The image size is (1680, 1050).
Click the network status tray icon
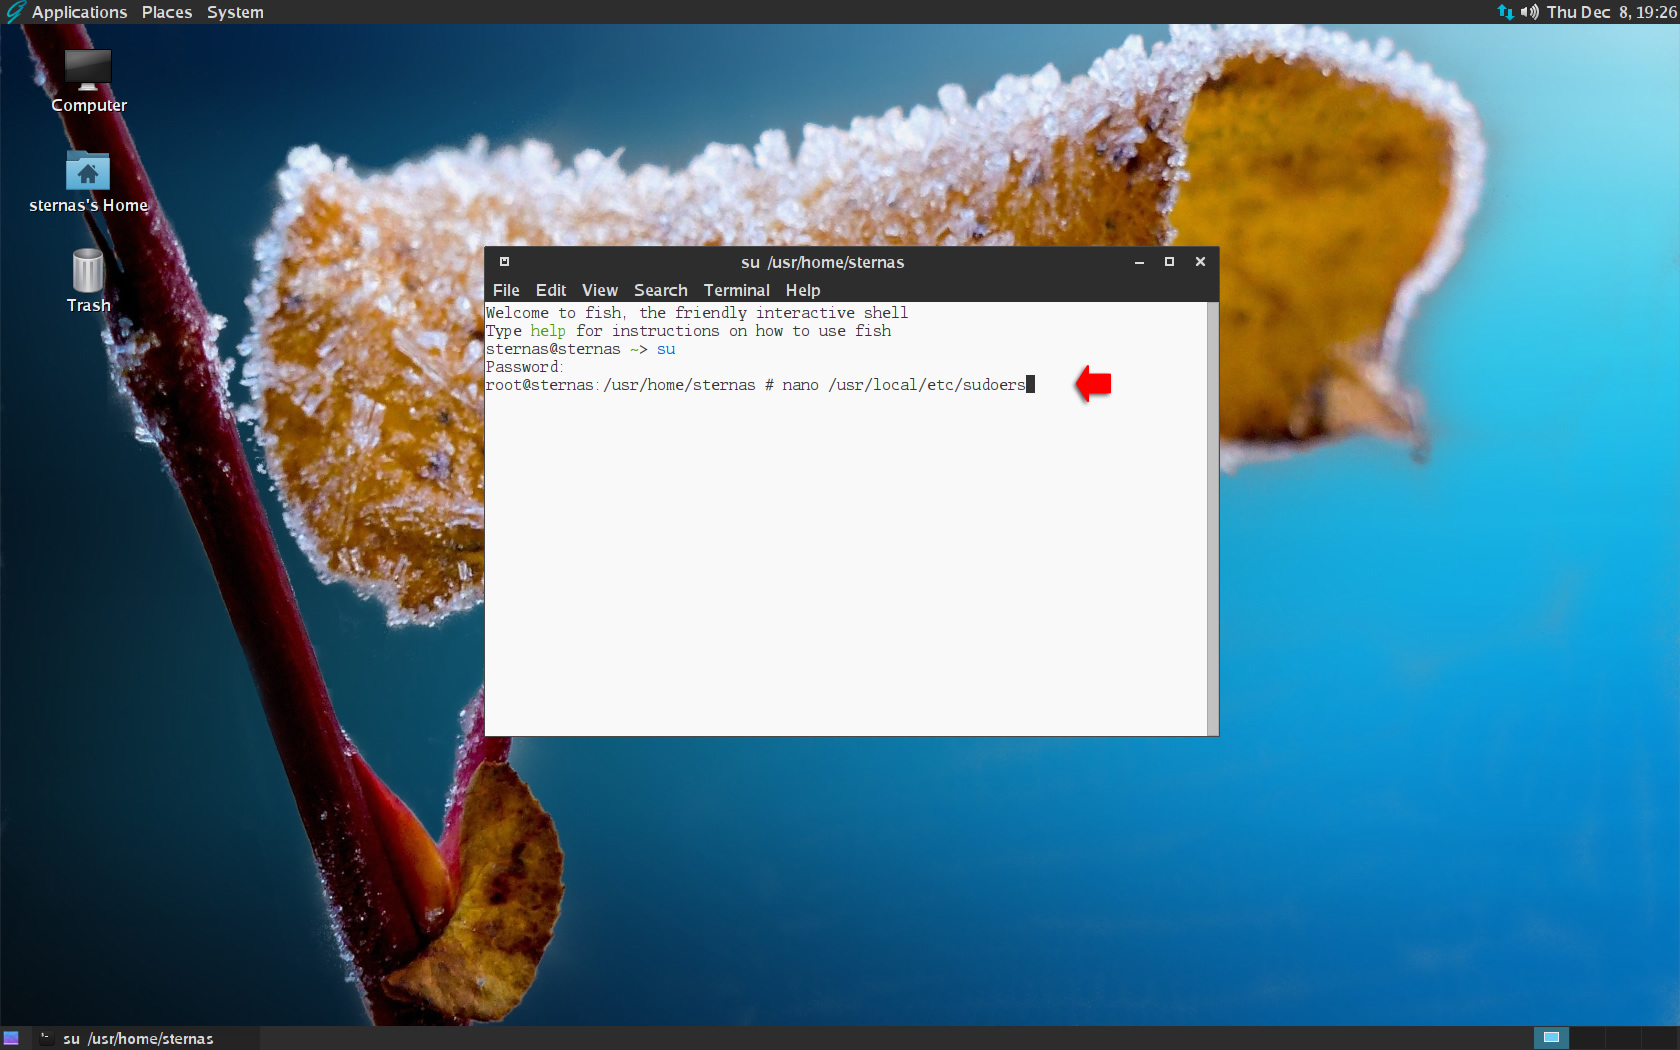coord(1505,12)
